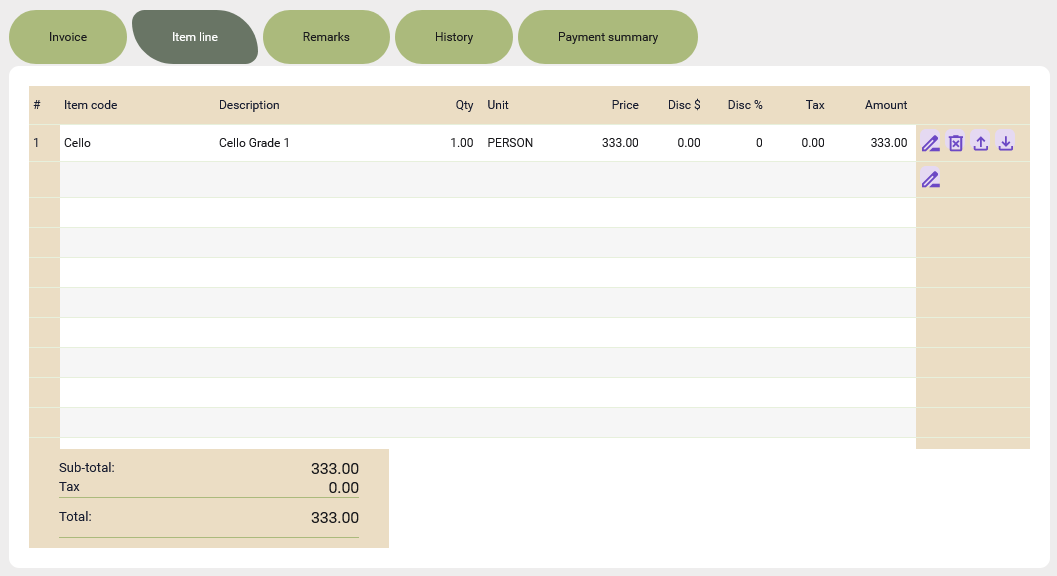The height and width of the screenshot is (576, 1057).
Task: Move the Cello line up
Action: point(980,143)
